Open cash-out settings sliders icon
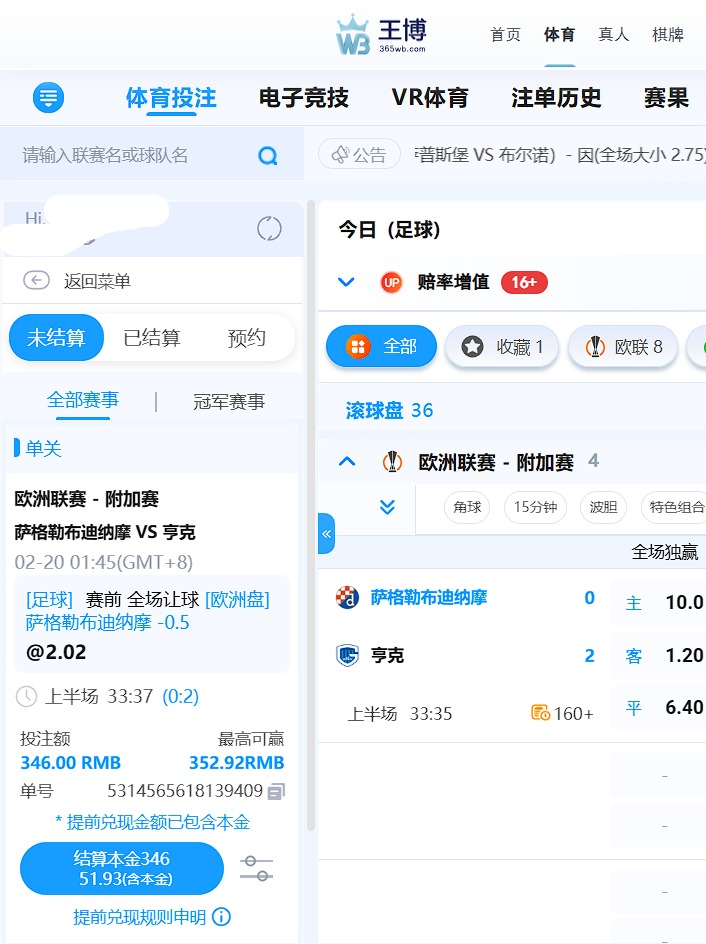The image size is (706, 944). coord(257,868)
